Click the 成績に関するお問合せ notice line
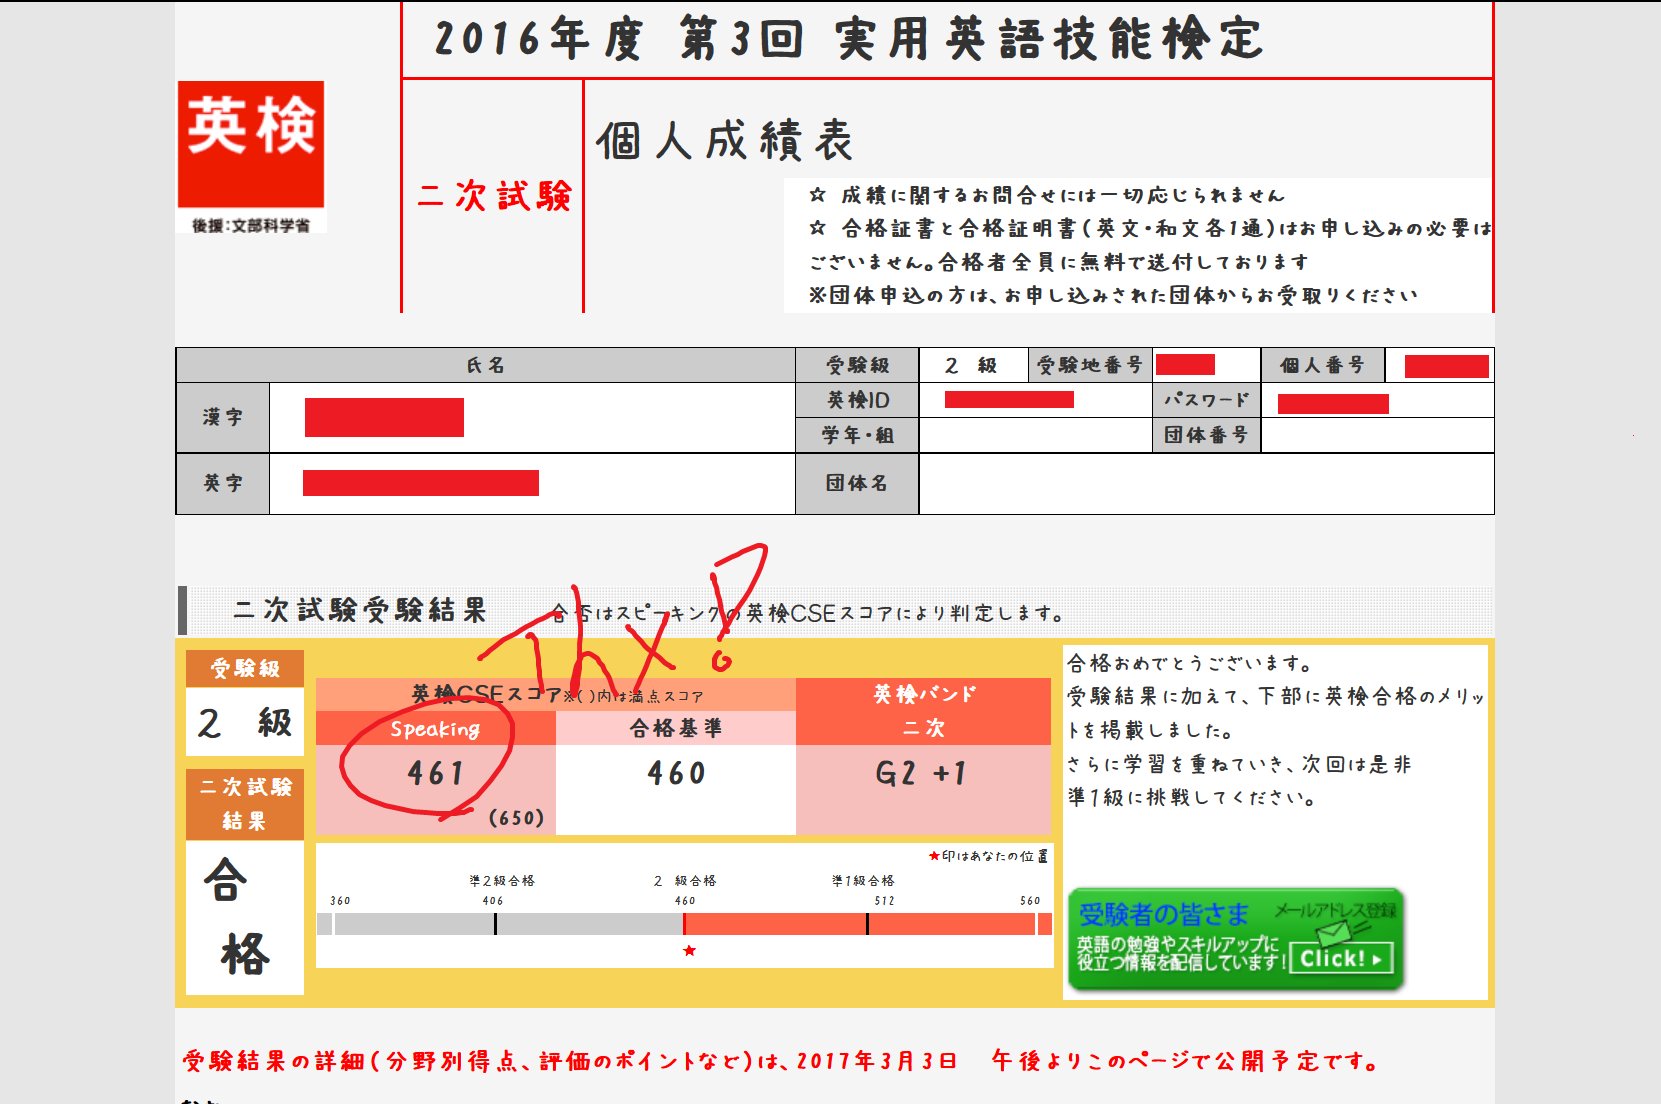Screen dimensions: 1661x1104 pos(1047,195)
